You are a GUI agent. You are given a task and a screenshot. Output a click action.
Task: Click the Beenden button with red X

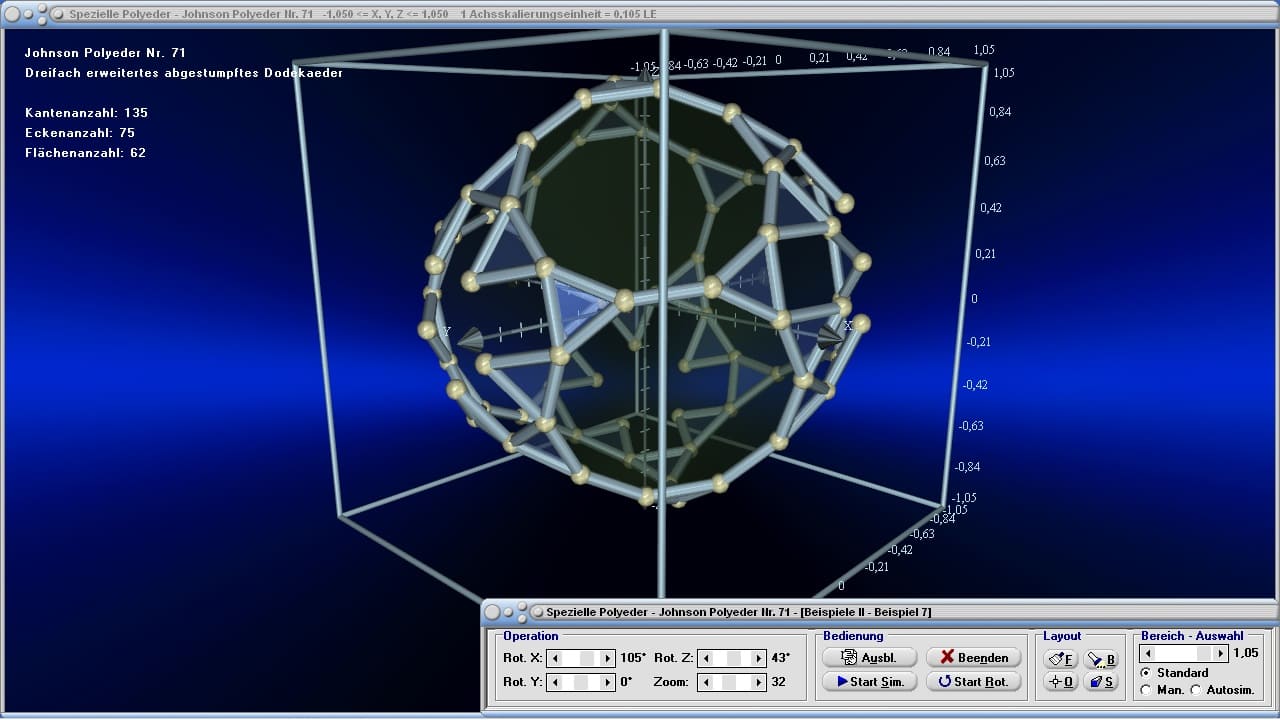point(974,657)
